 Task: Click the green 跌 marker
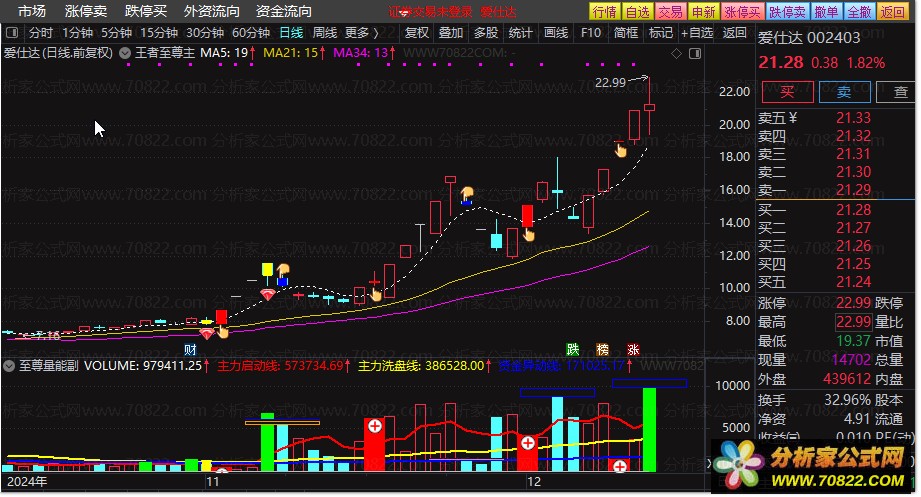point(573,350)
